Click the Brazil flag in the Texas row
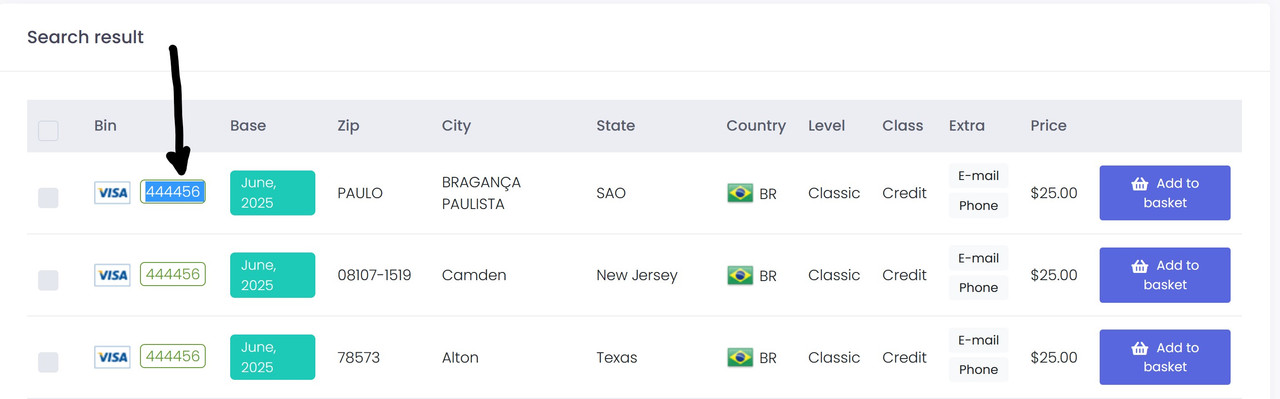The width and height of the screenshot is (1280, 399). tap(740, 357)
